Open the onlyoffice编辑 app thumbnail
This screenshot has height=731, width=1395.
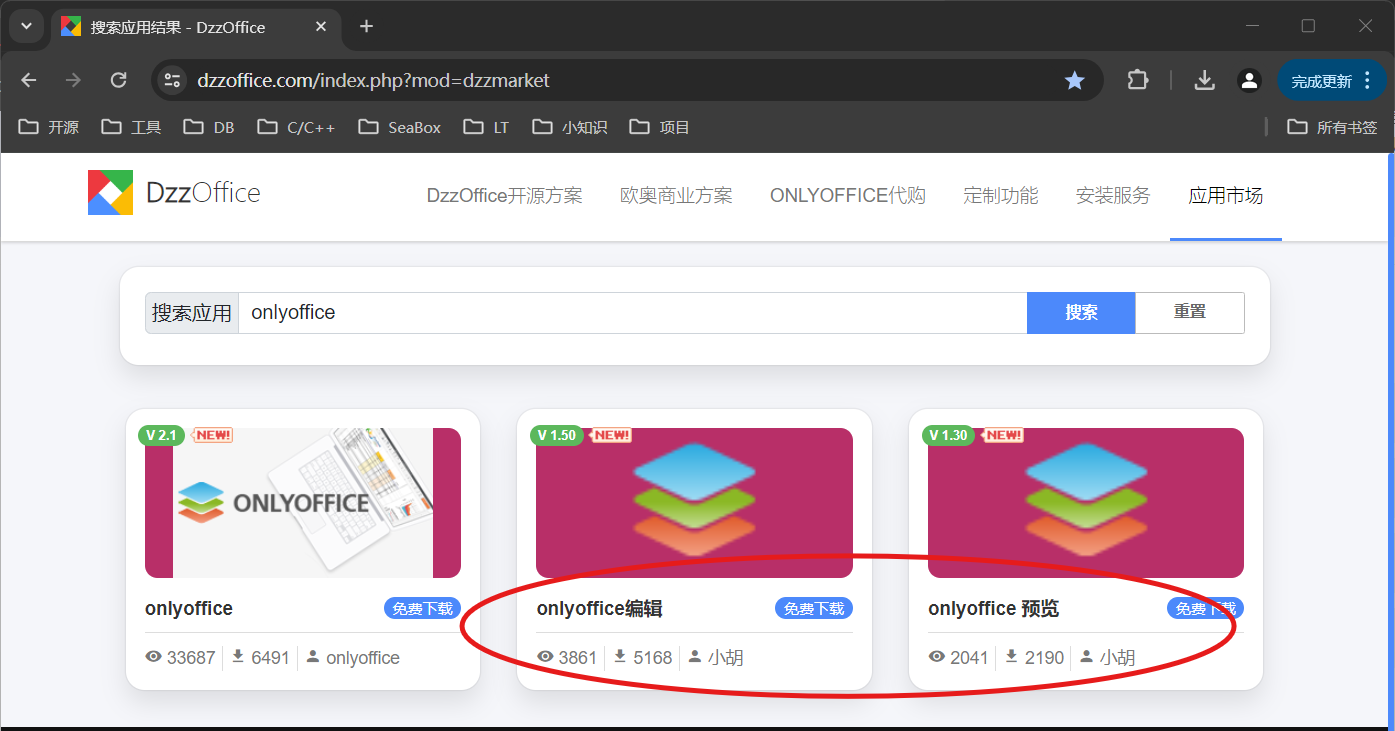[x=694, y=503]
